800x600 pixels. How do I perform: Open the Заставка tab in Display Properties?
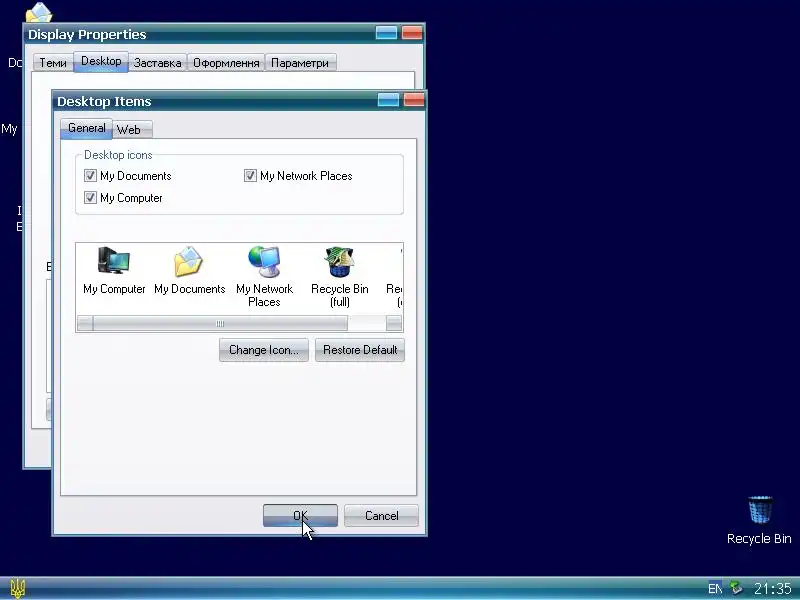(157, 63)
